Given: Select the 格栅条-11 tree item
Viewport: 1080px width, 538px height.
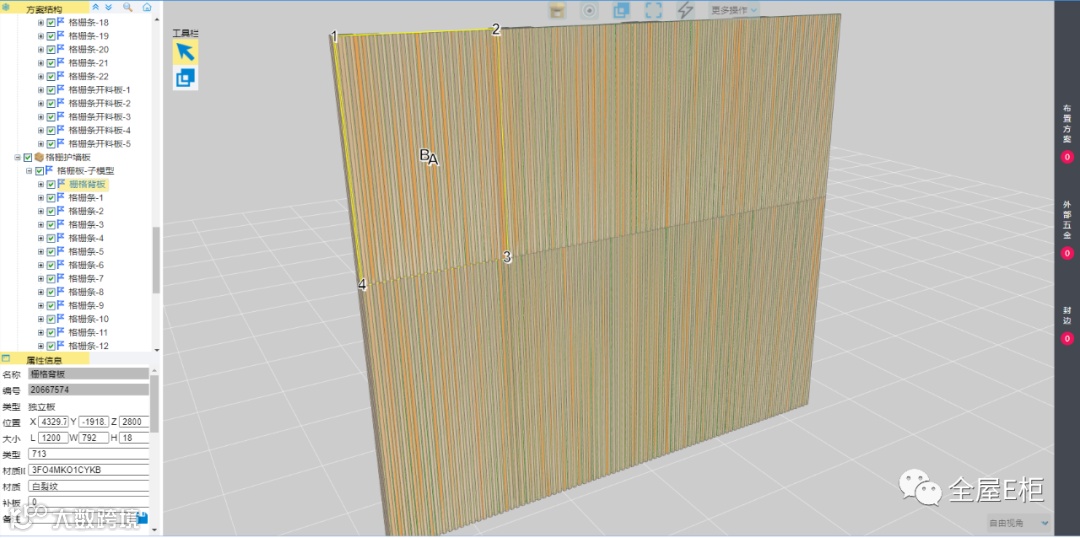Looking at the screenshot, I should coord(89,332).
